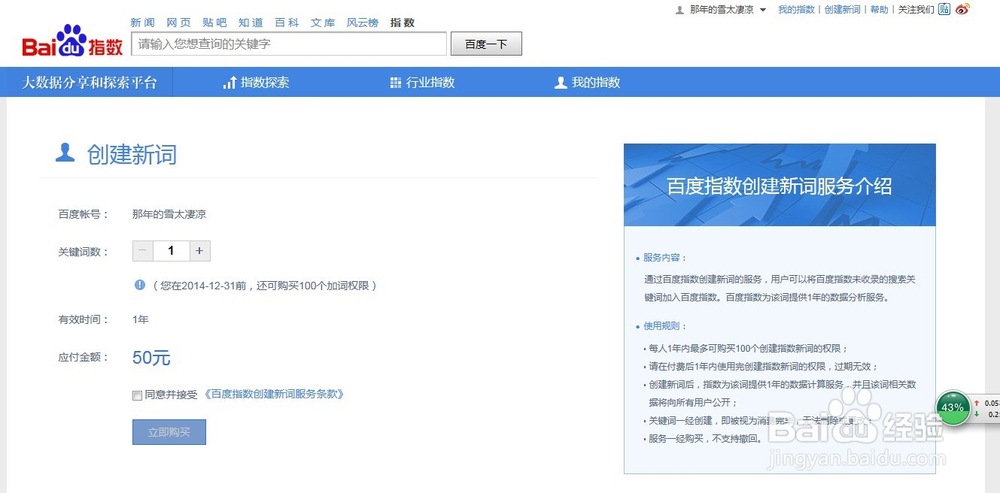Image resolution: width=1000 pixels, height=493 pixels.
Task: Decrease keyword count with minus button
Action: [x=142, y=251]
